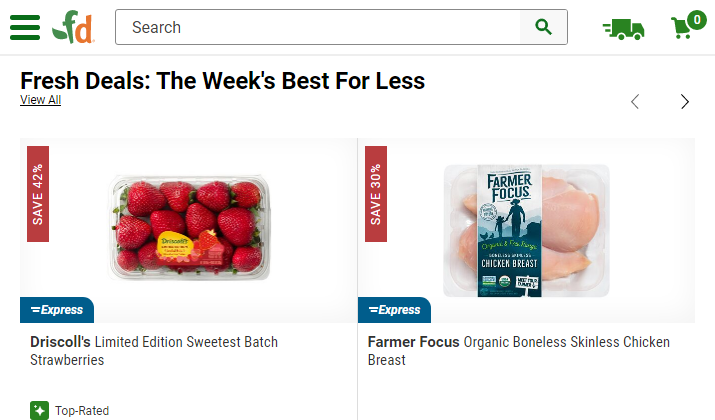Click the Express badge on strawberries

[x=57, y=310]
